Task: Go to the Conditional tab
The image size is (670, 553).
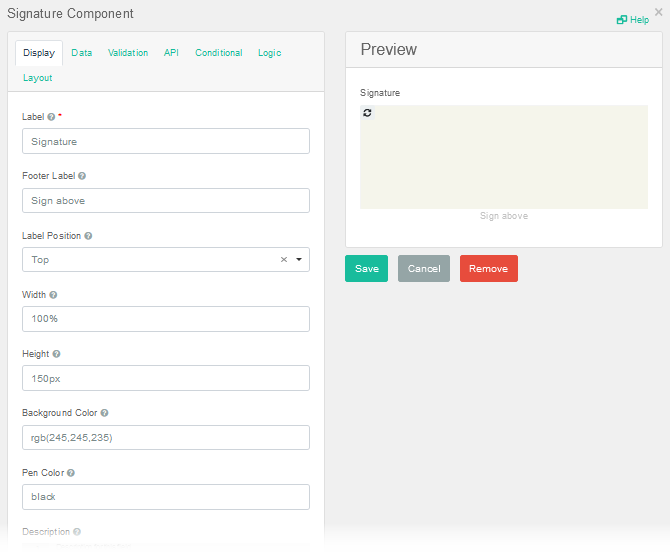Action: pos(218,53)
